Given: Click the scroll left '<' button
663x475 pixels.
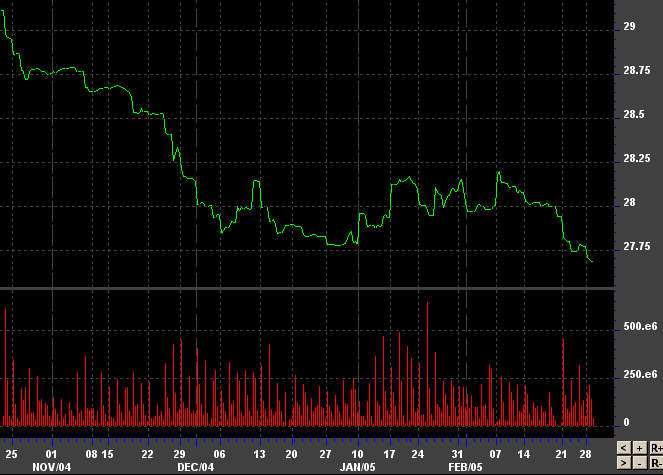Looking at the screenshot, I should pos(624,448).
